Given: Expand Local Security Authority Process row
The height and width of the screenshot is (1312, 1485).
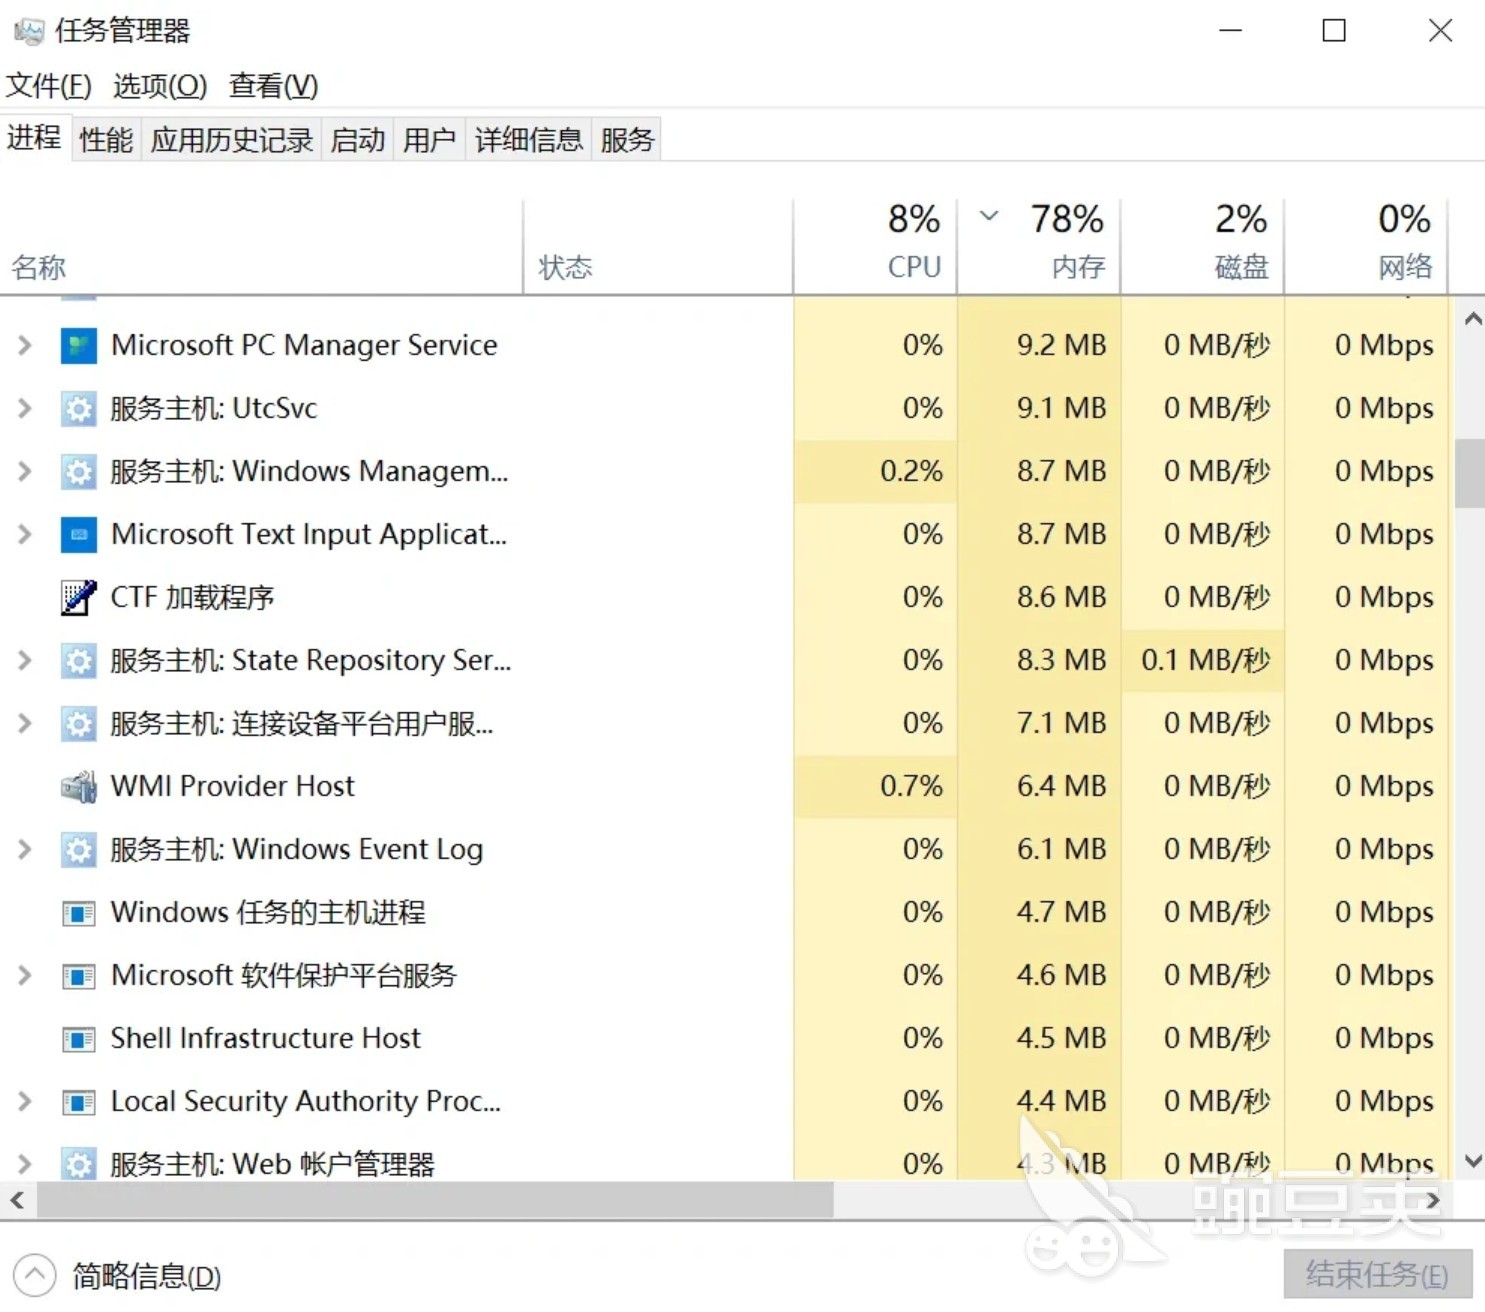Looking at the screenshot, I should [24, 1102].
